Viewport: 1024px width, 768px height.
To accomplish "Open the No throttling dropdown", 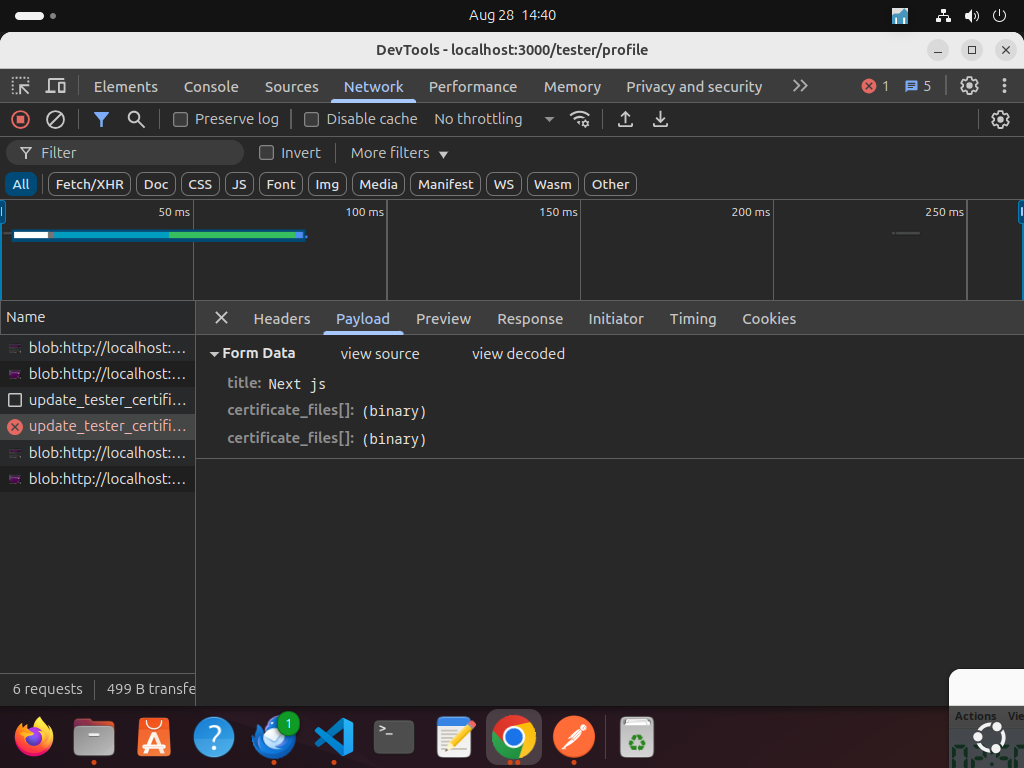I will click(x=493, y=119).
